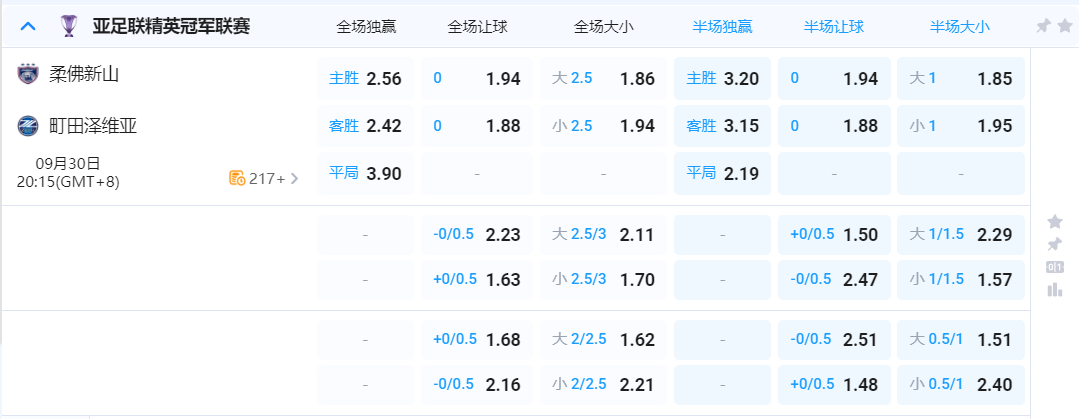Pick half-time 主胜 at 3.20
Image resolution: width=1079 pixels, height=419 pixels.
coord(723,78)
